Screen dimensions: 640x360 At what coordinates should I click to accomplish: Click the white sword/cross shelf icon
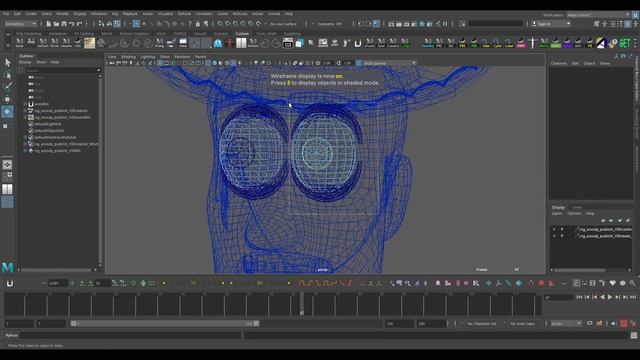[532, 43]
